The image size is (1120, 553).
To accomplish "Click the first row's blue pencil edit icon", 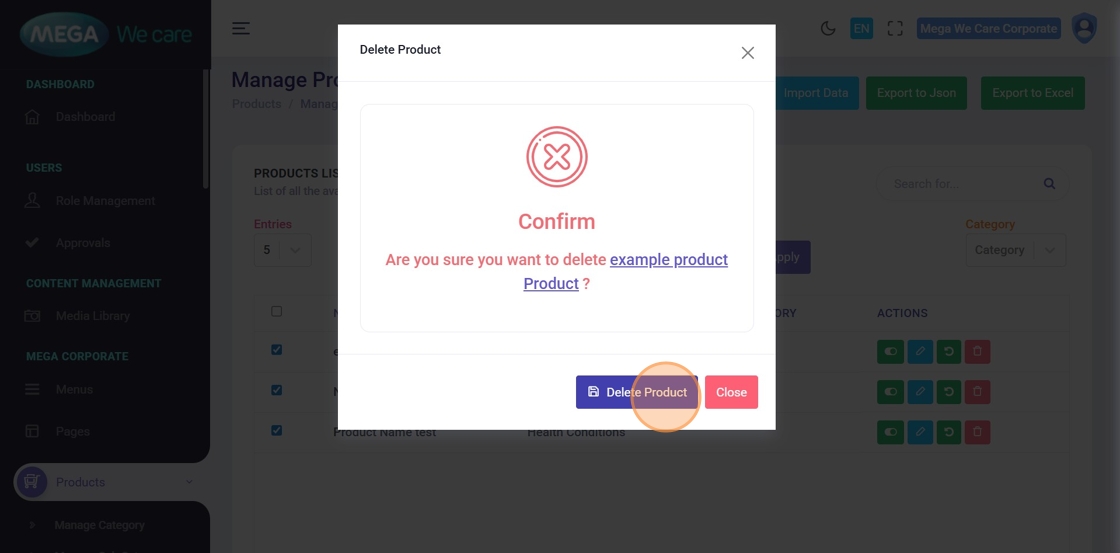I will pyautogui.click(x=919, y=352).
